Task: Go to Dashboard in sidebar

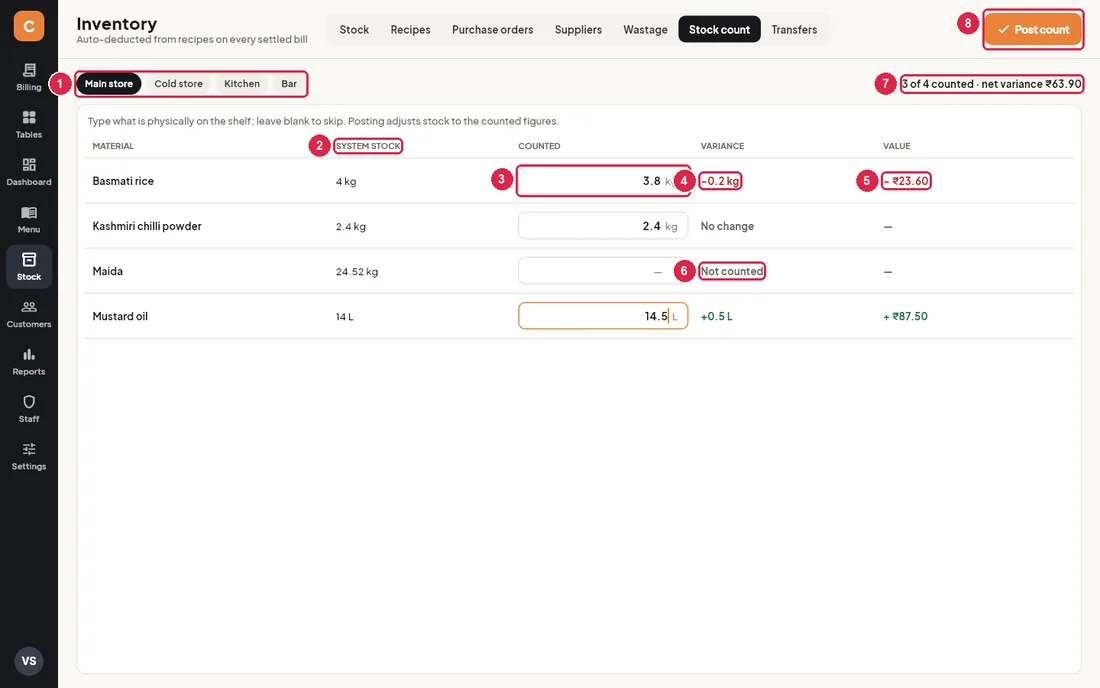Action: click(29, 172)
